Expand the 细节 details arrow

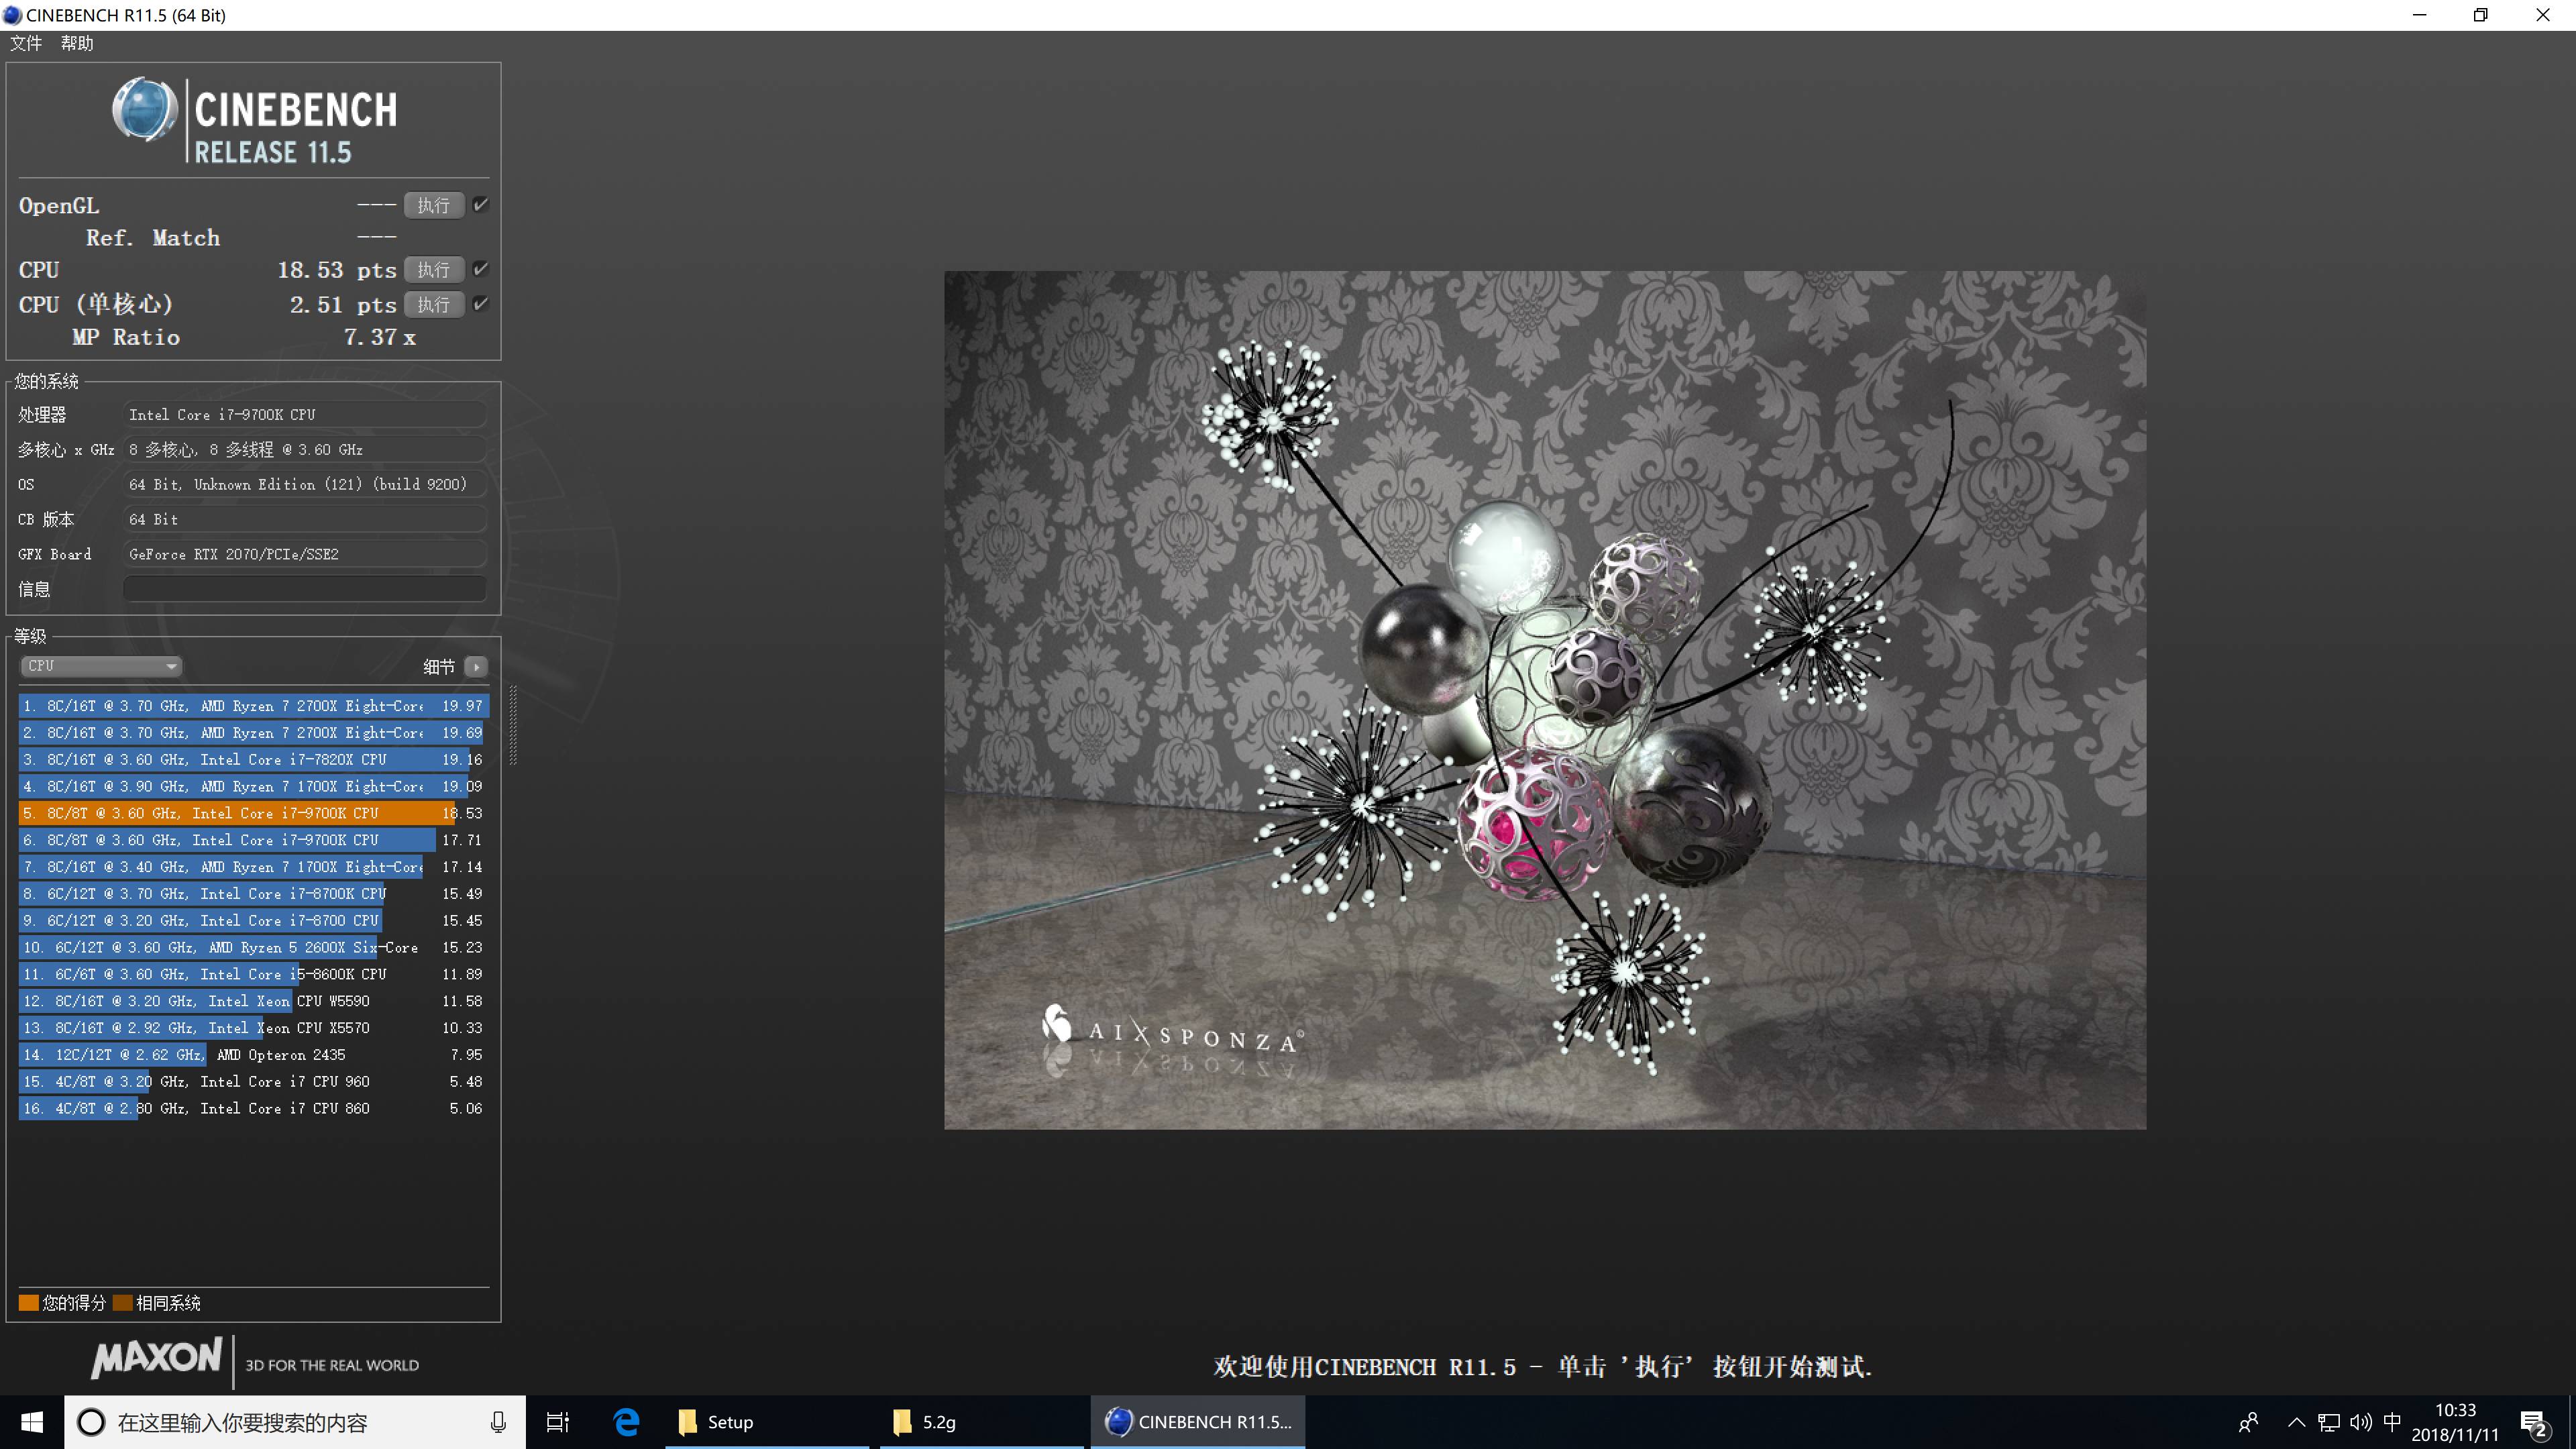(476, 666)
